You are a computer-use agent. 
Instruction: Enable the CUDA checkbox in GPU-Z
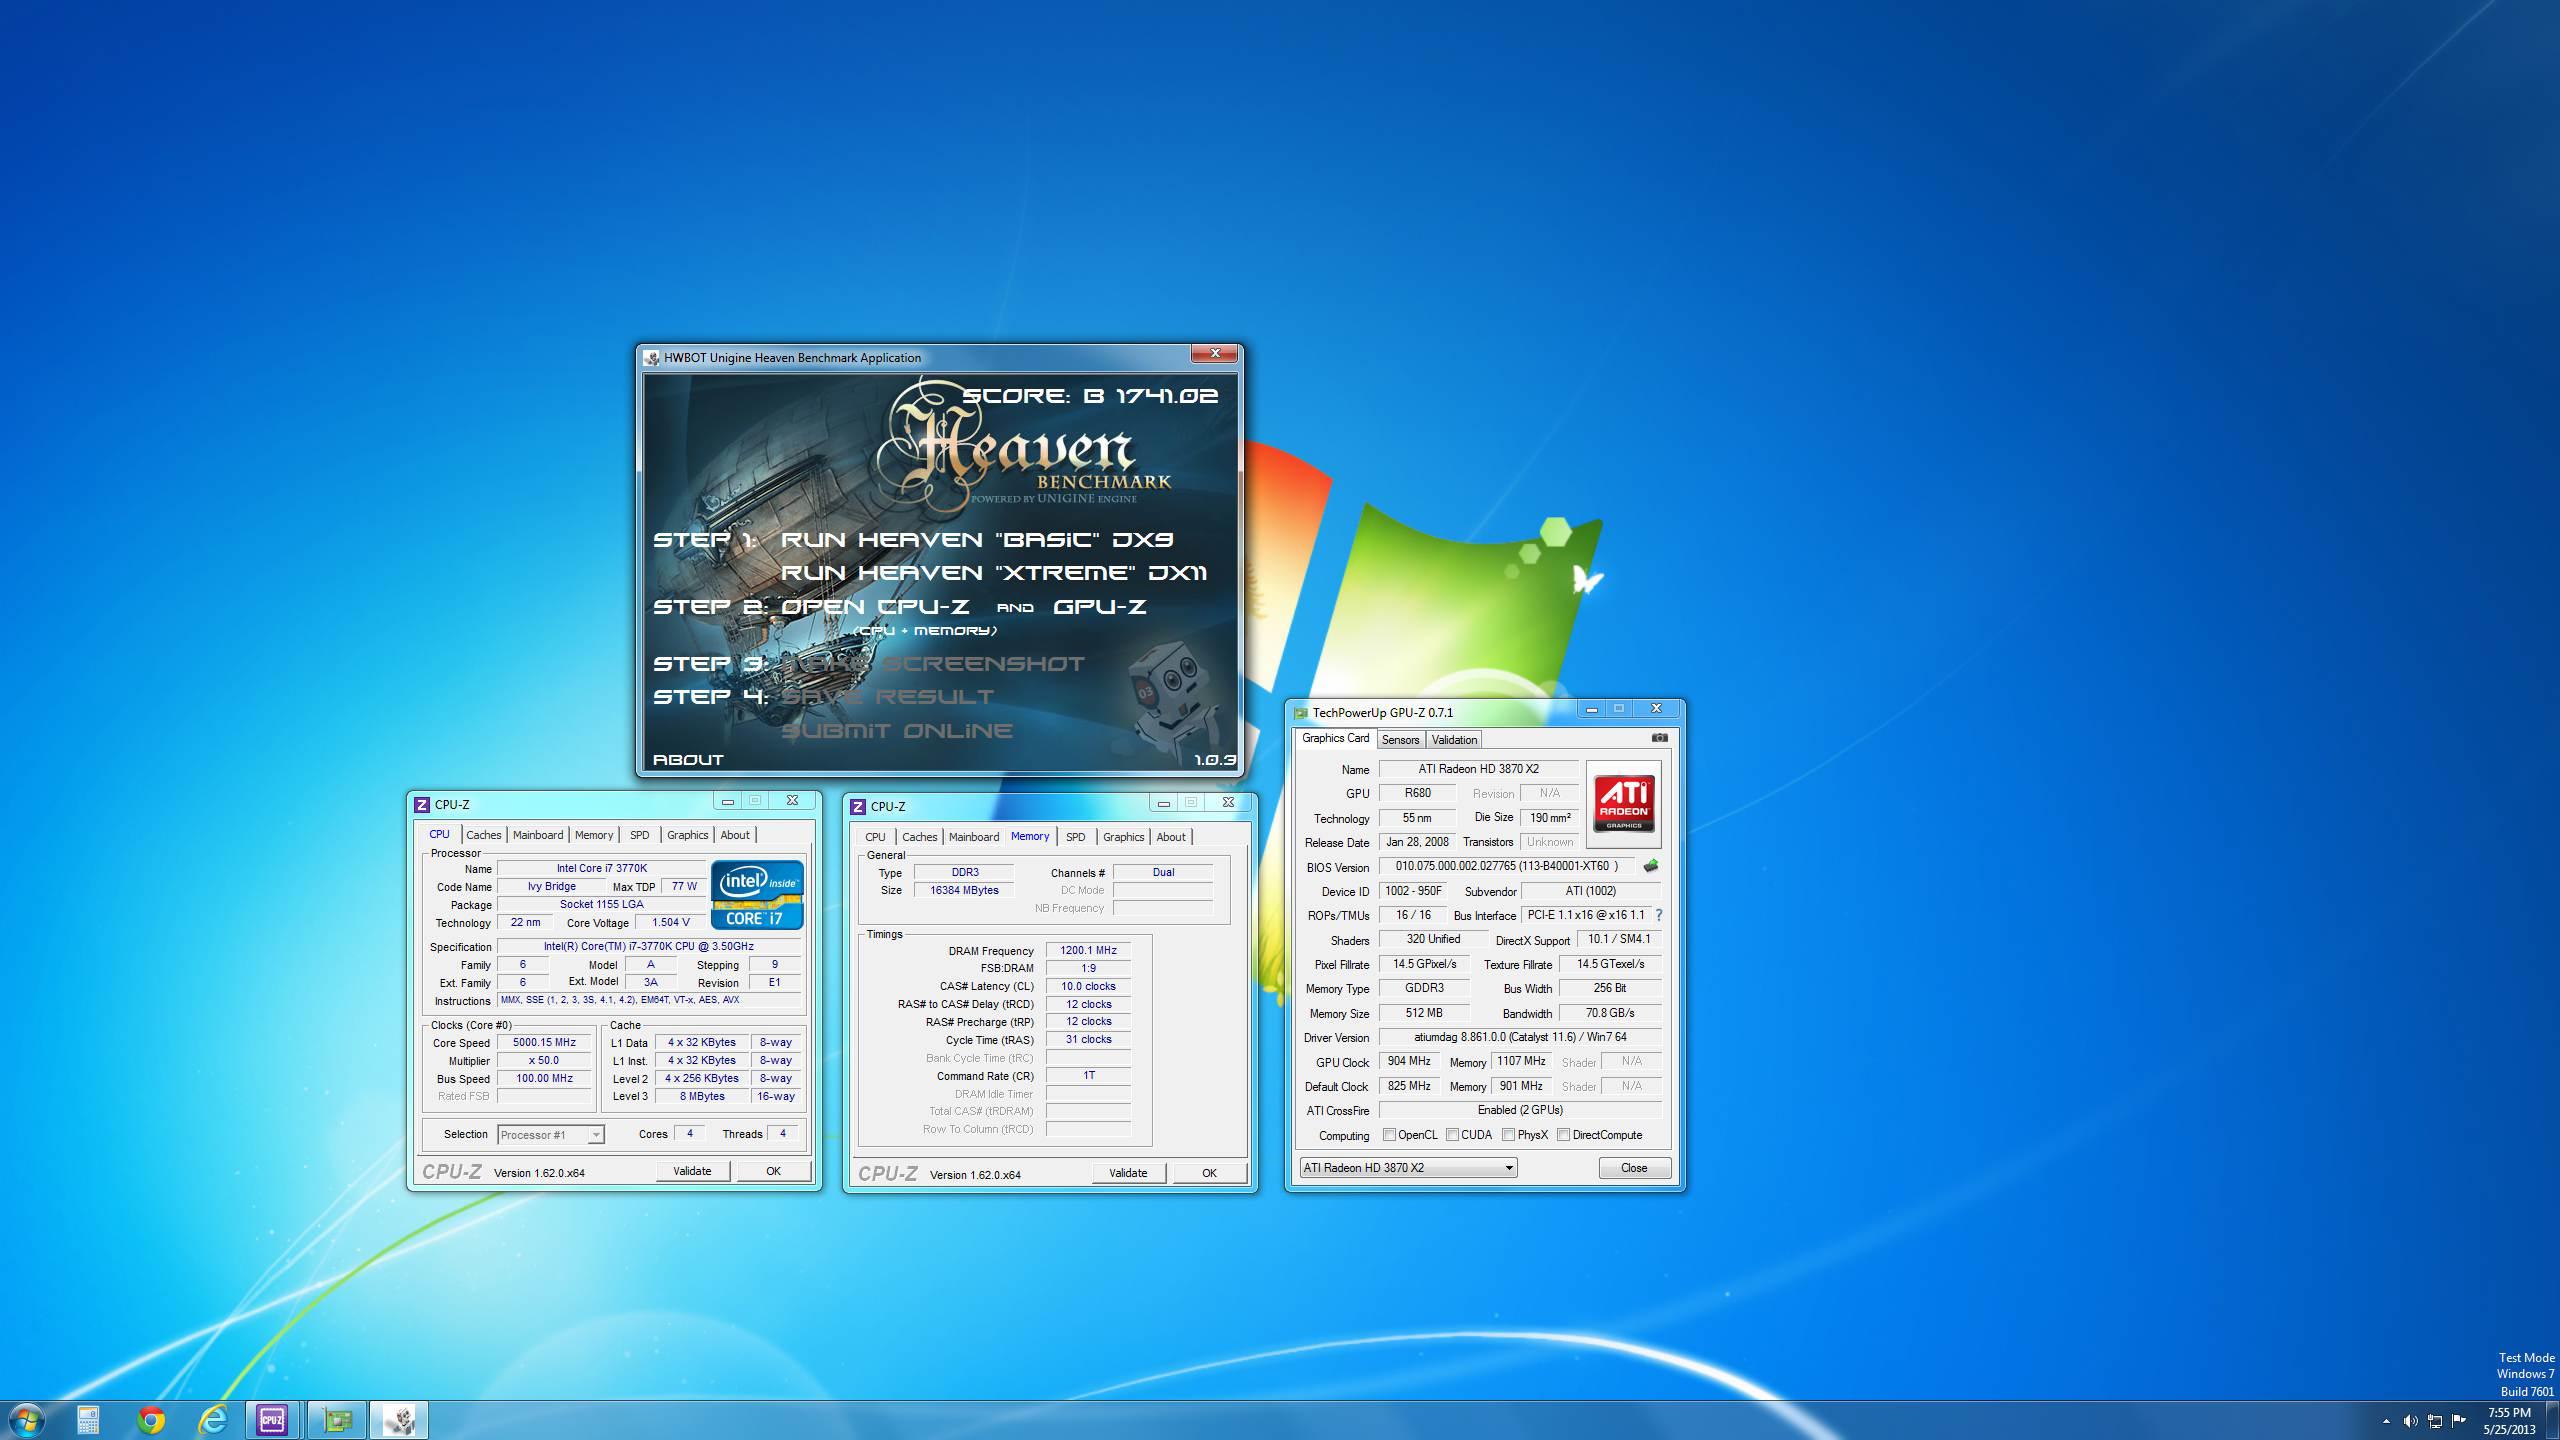coord(1452,1135)
